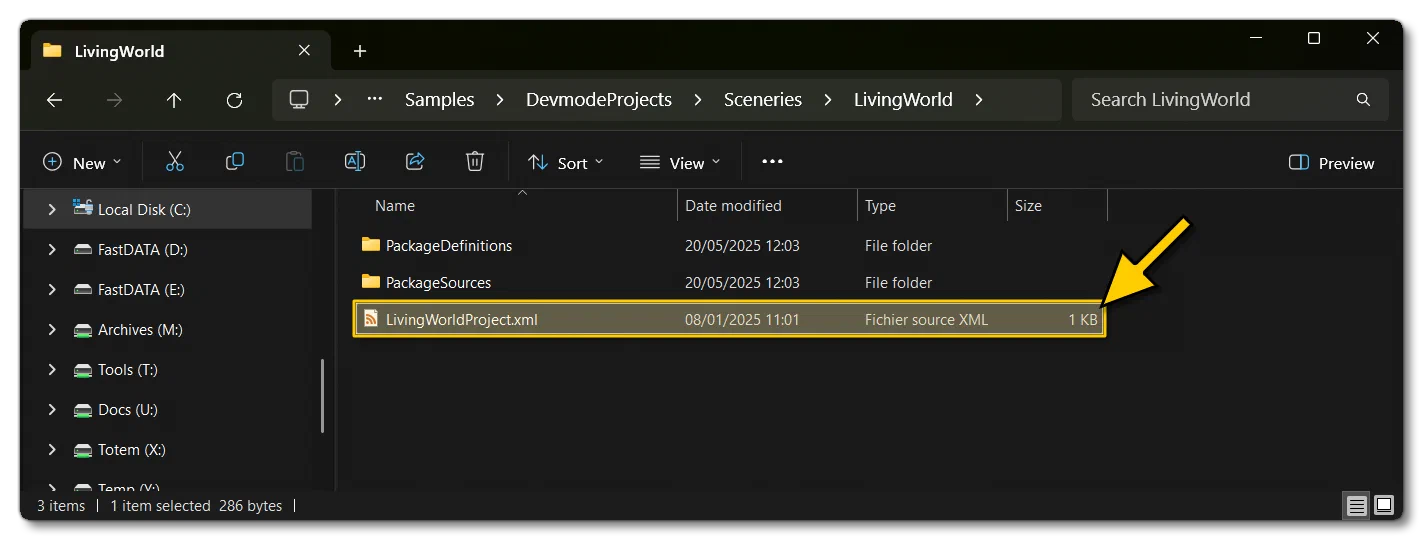
Task: Click the Cut scissors icon
Action: pyautogui.click(x=175, y=162)
